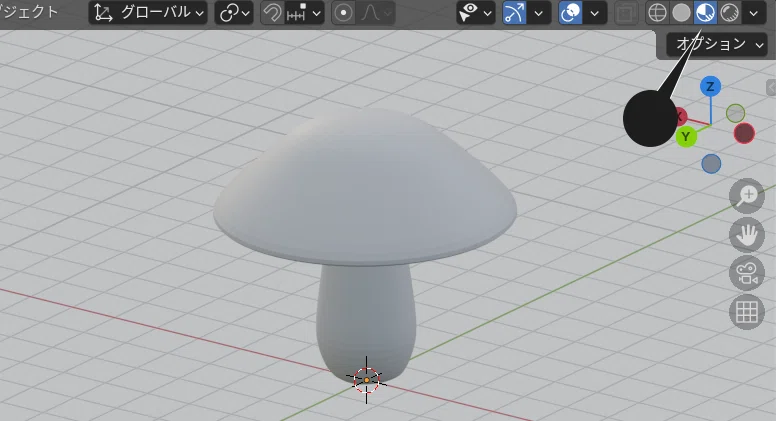Open the gizmo settings dropdown arrow
776x421 pixels.
(x=538, y=13)
